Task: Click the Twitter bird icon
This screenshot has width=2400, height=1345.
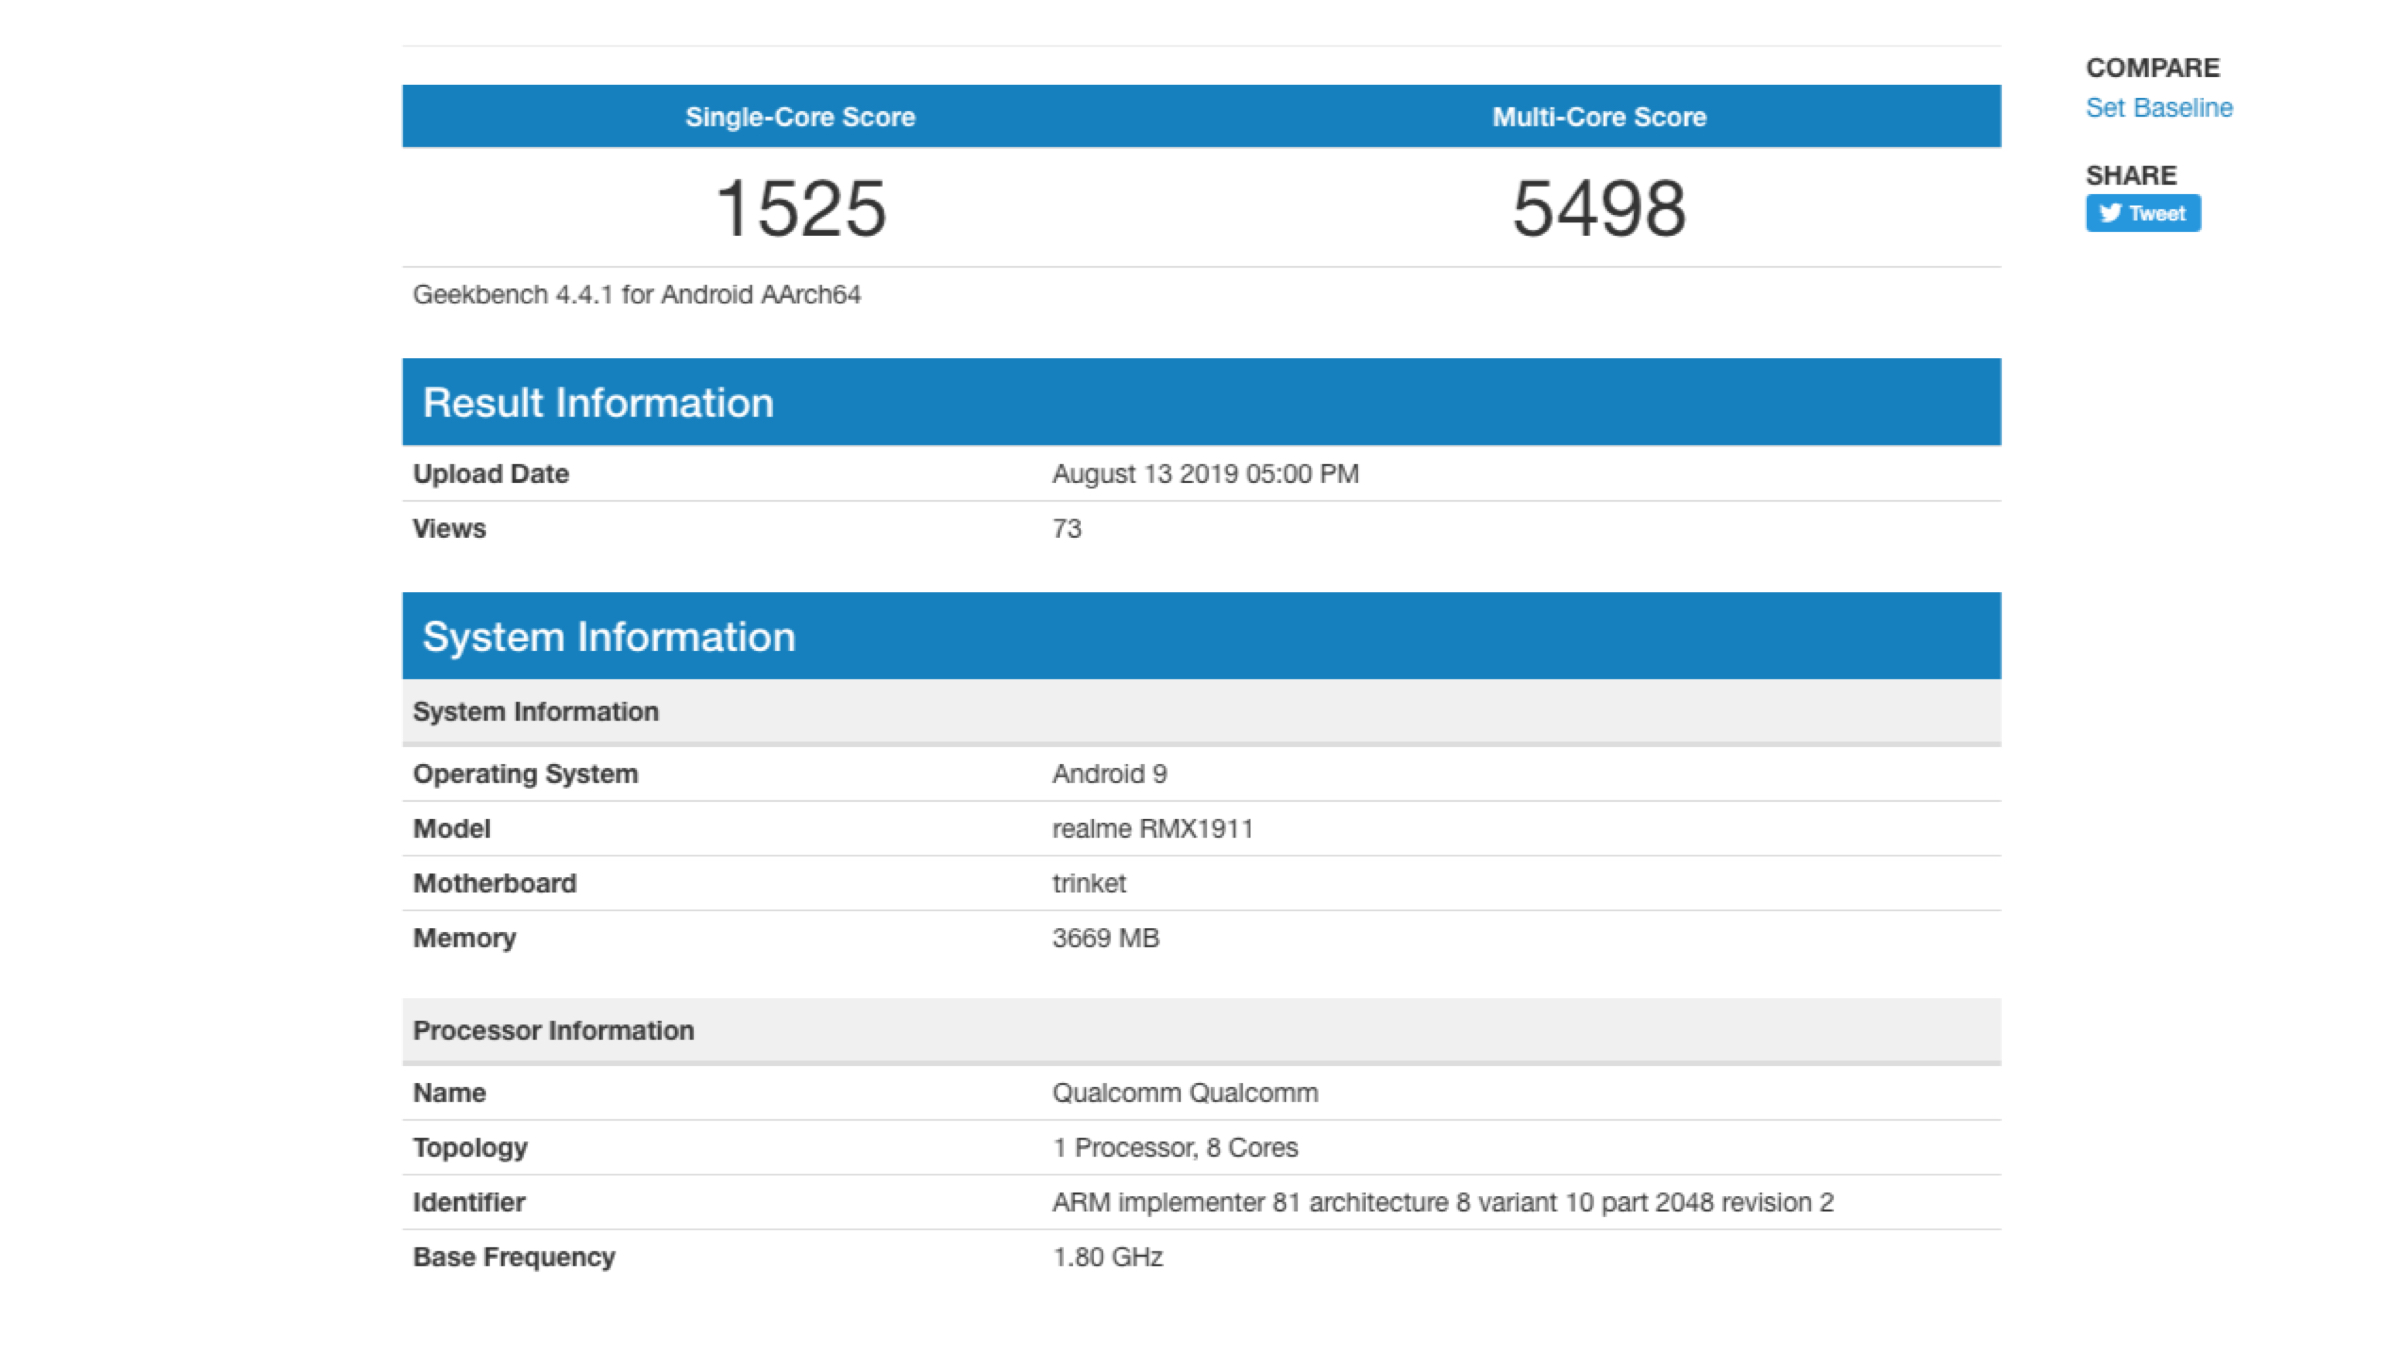Action: [2110, 213]
